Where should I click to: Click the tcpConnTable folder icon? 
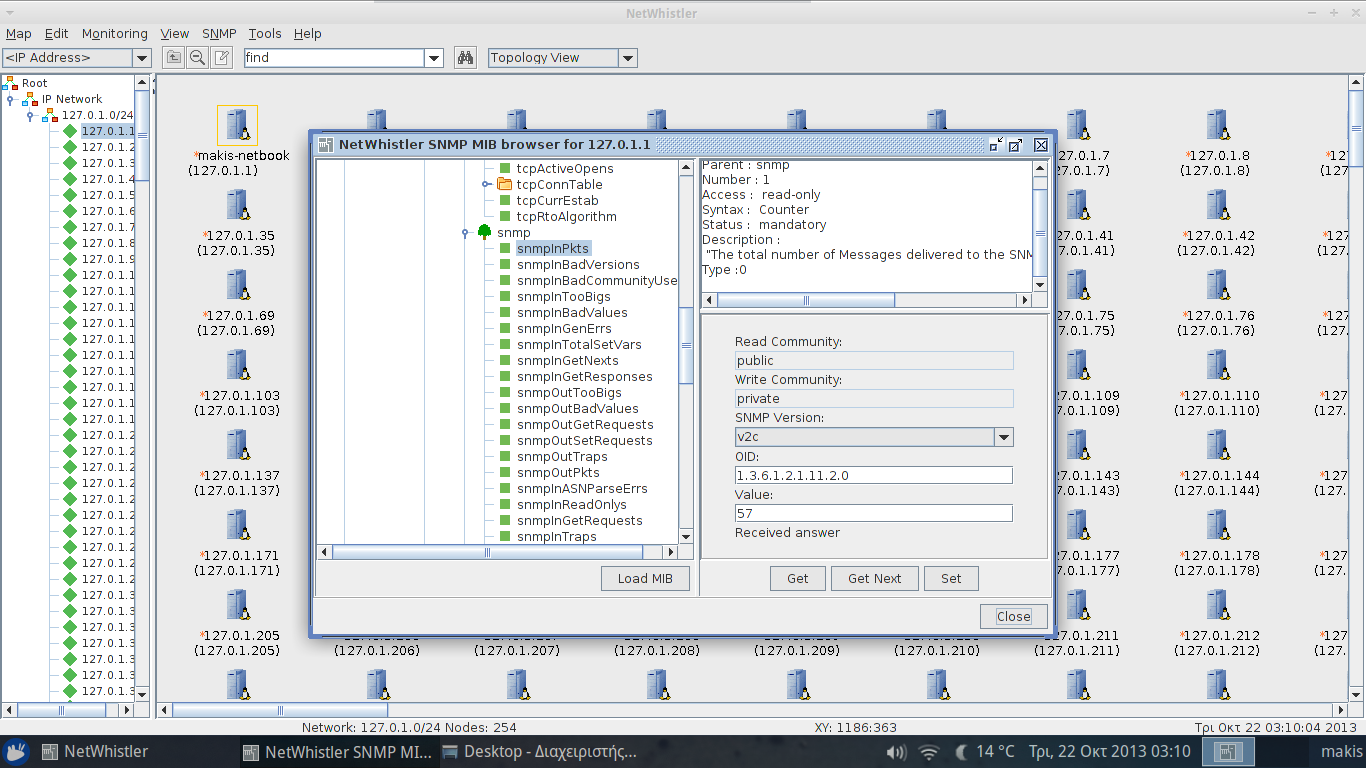[x=504, y=184]
